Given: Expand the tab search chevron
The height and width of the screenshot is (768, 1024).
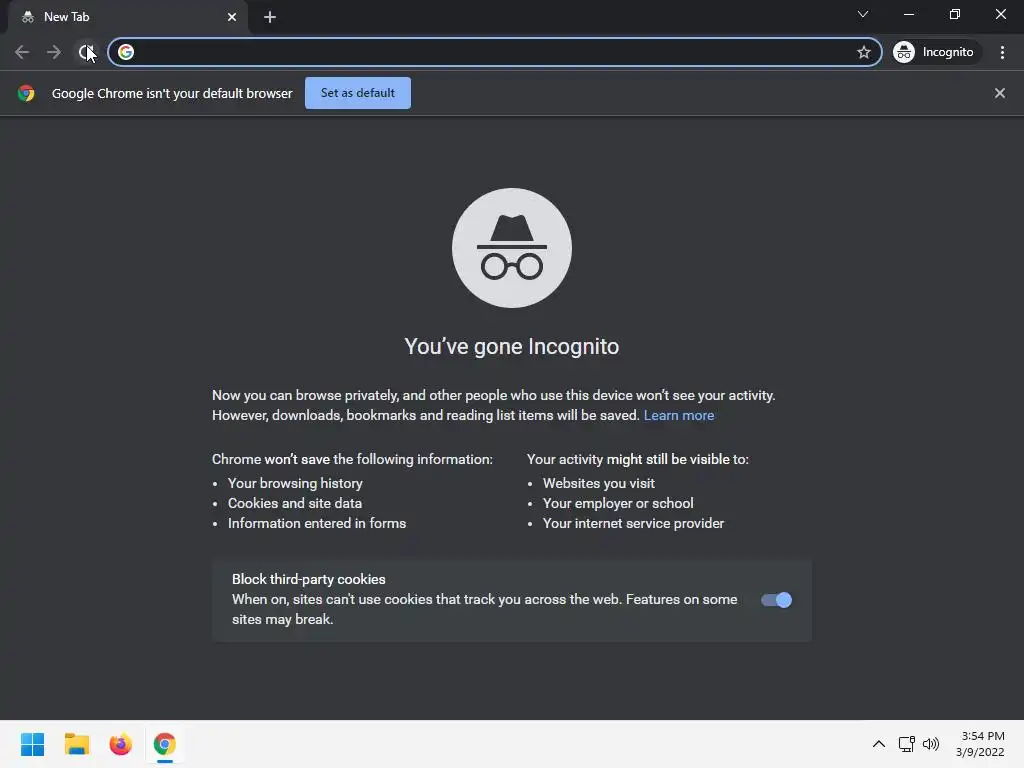Looking at the screenshot, I should click(863, 14).
